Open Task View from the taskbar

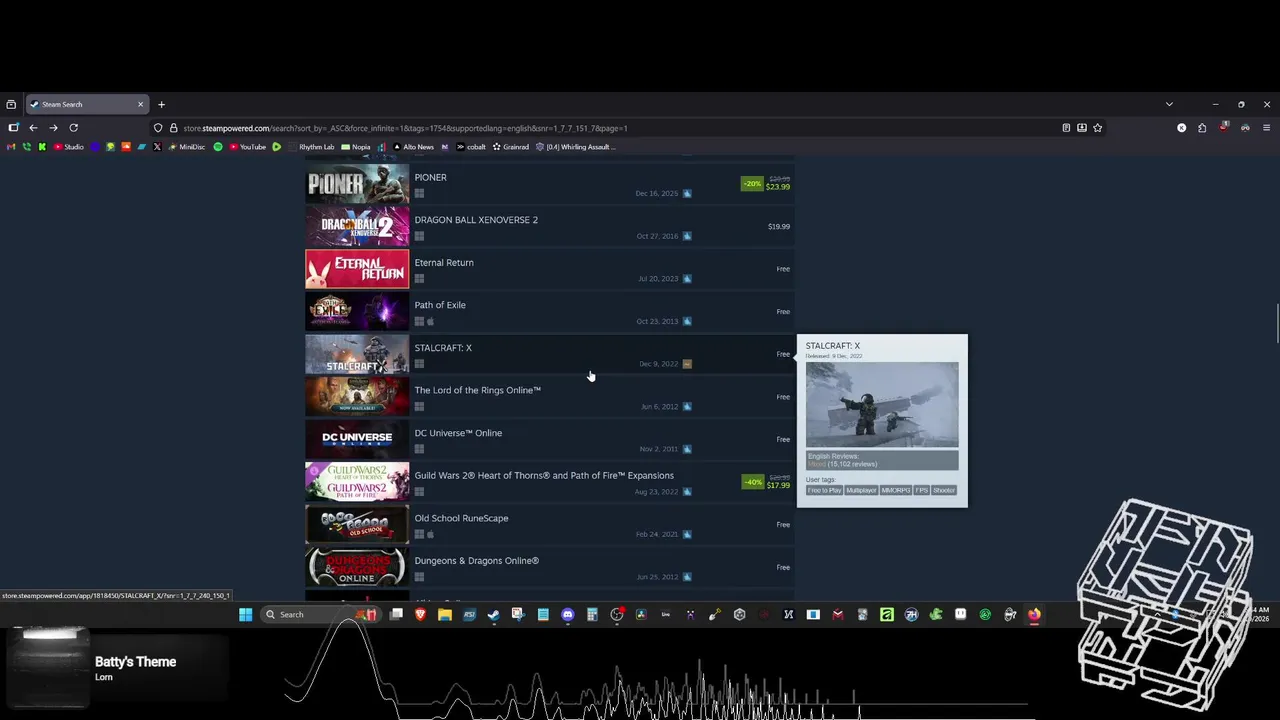[396, 614]
